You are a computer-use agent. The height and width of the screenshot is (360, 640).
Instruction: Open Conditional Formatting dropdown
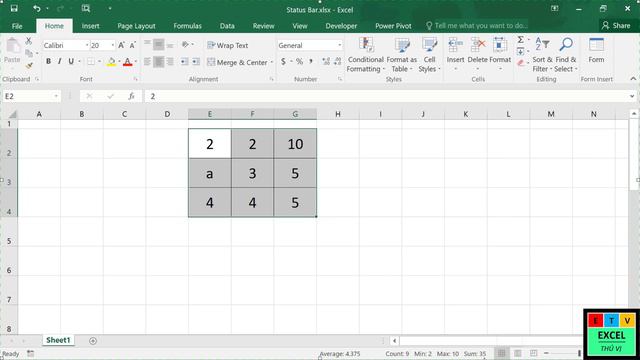(365, 55)
